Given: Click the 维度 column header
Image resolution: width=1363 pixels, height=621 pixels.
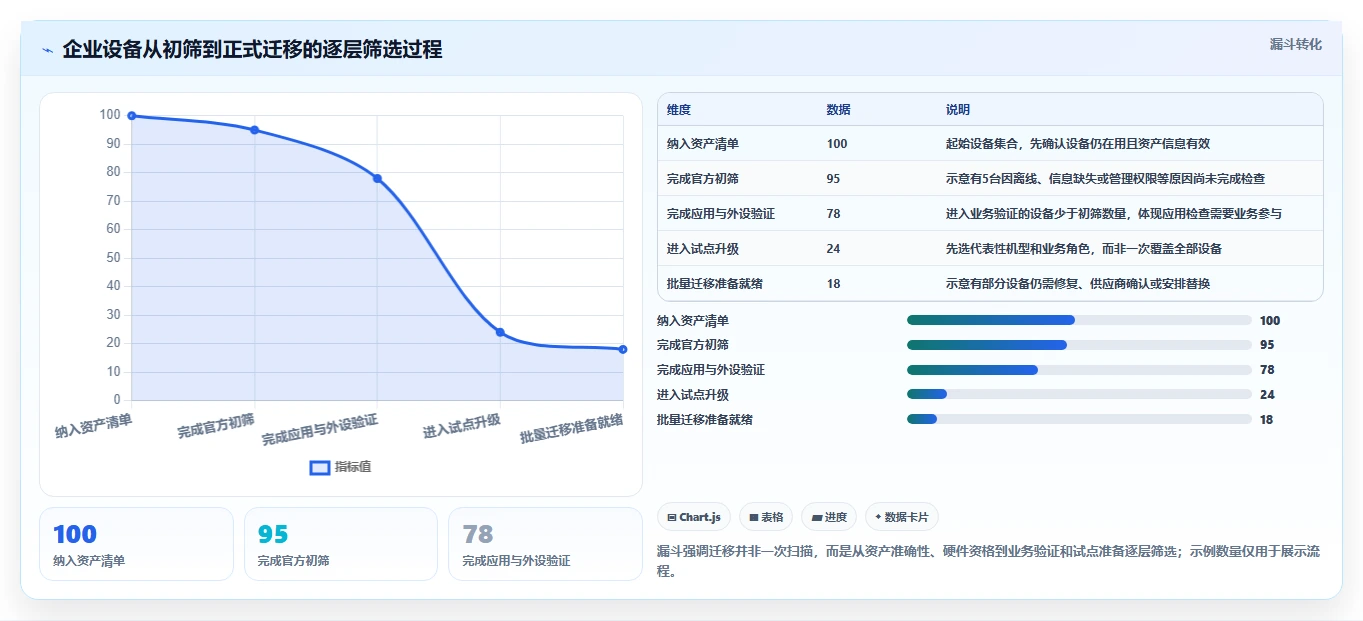Looking at the screenshot, I should (x=679, y=110).
